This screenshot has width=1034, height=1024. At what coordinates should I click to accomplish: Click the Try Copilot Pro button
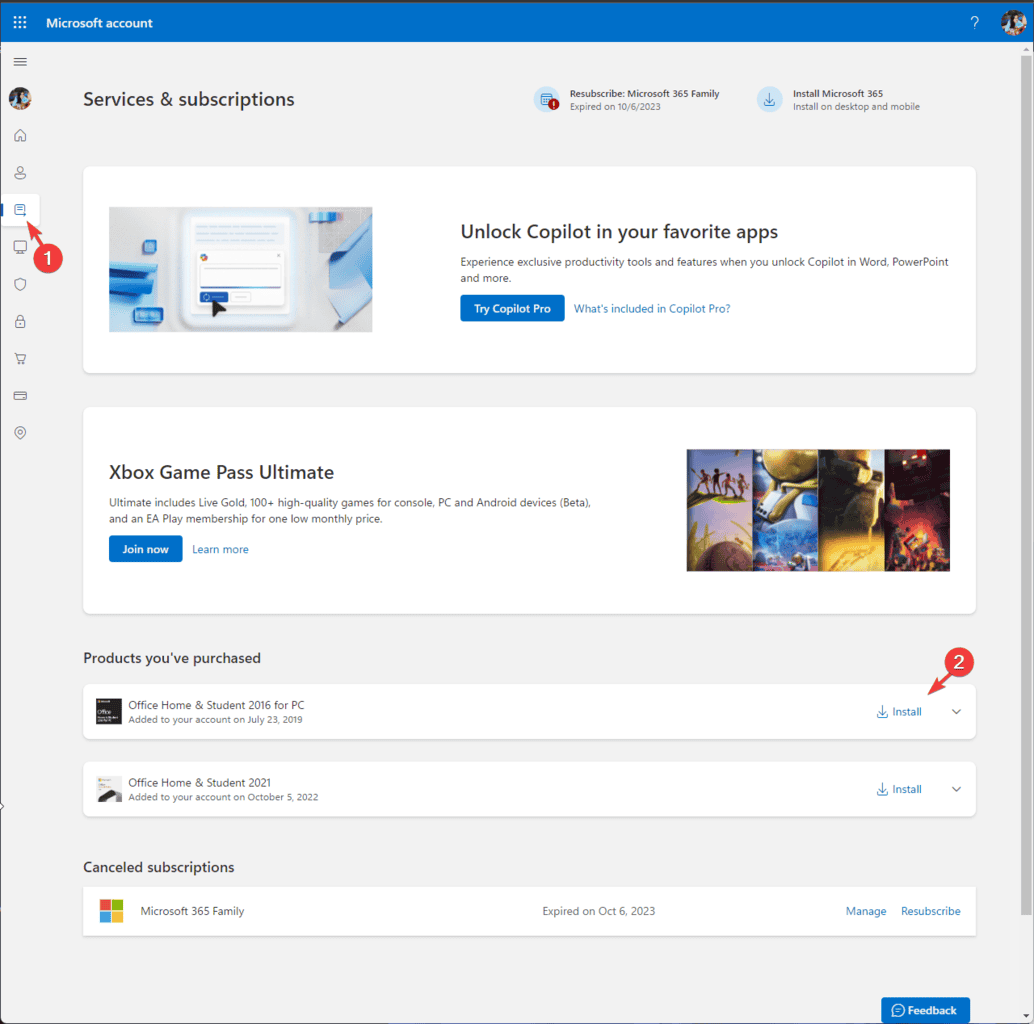pos(512,308)
